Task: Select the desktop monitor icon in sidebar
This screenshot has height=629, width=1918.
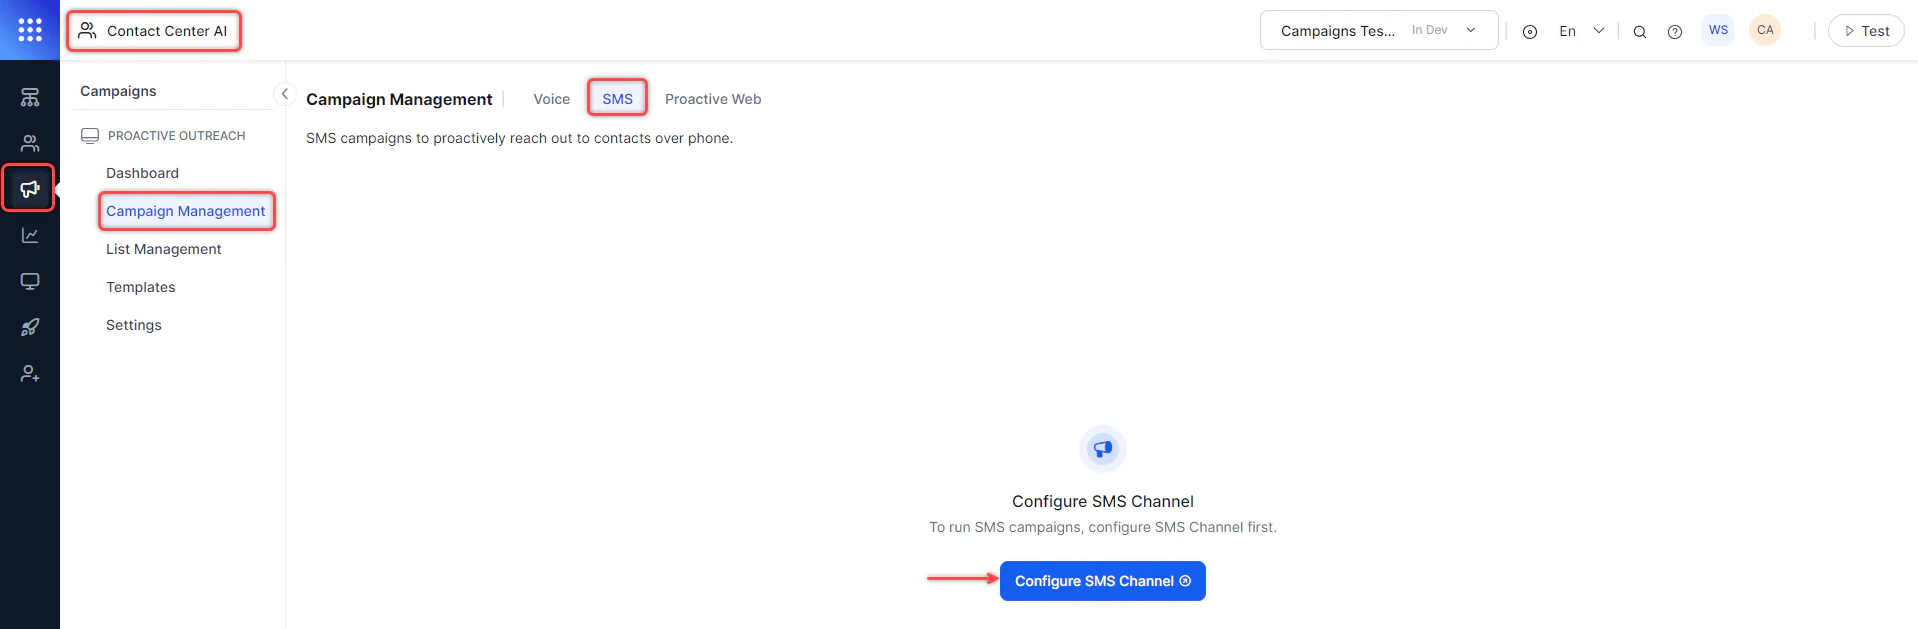Action: pyautogui.click(x=29, y=281)
